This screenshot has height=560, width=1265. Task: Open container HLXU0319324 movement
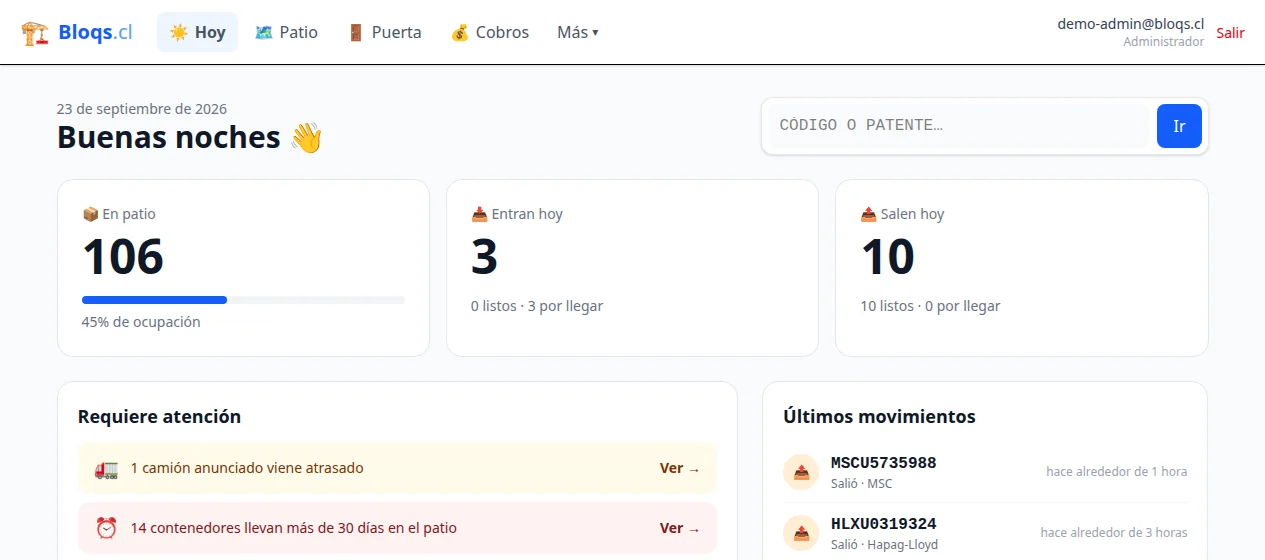(884, 524)
